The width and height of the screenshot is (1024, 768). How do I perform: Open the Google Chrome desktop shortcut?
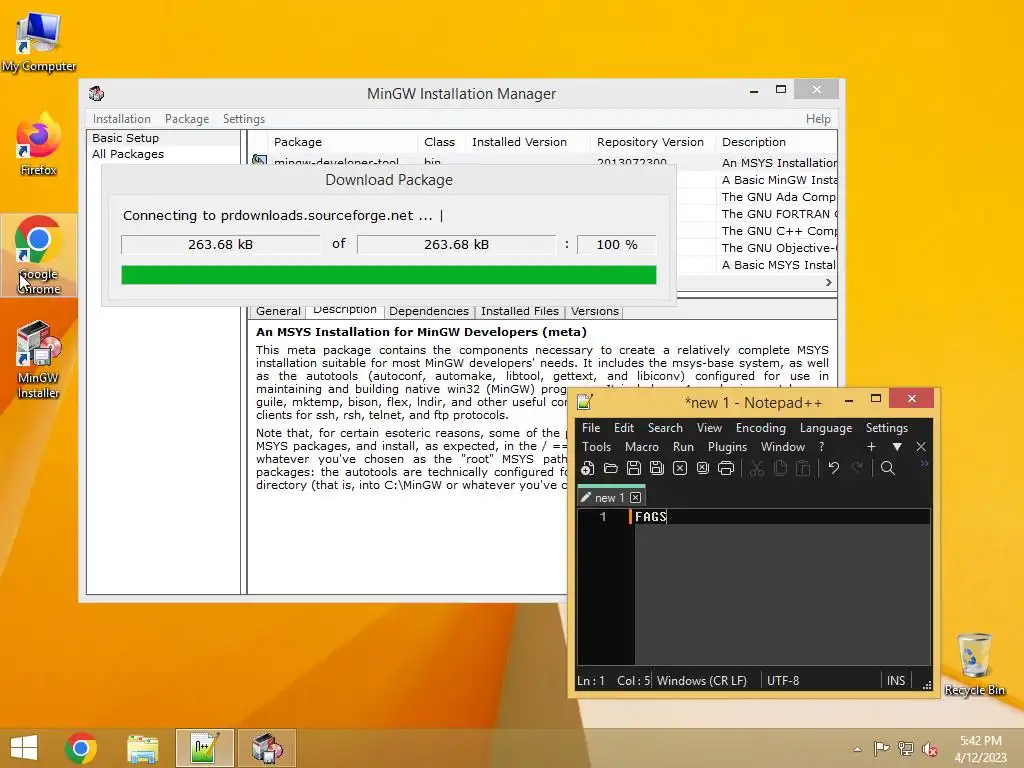[x=39, y=255]
